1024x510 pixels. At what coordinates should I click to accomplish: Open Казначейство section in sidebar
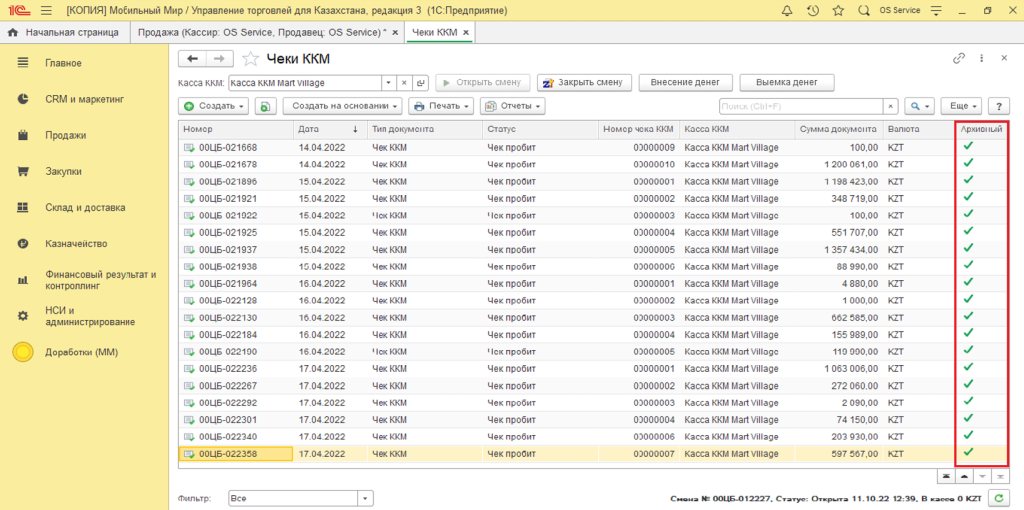point(78,244)
